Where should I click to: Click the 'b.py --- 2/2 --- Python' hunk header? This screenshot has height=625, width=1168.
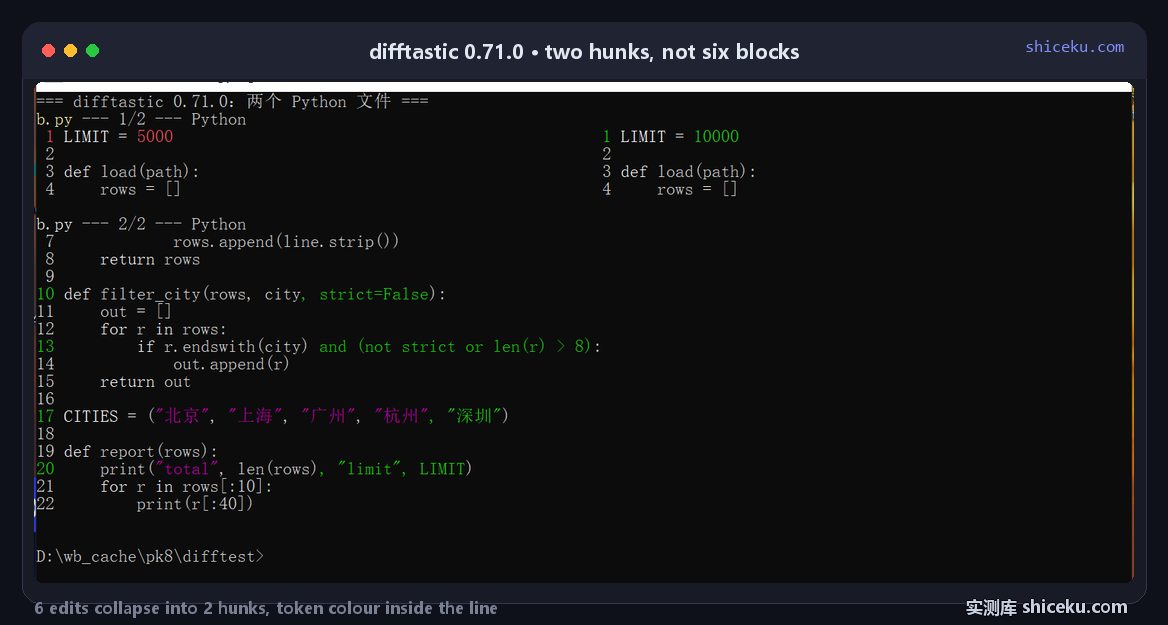(141, 224)
